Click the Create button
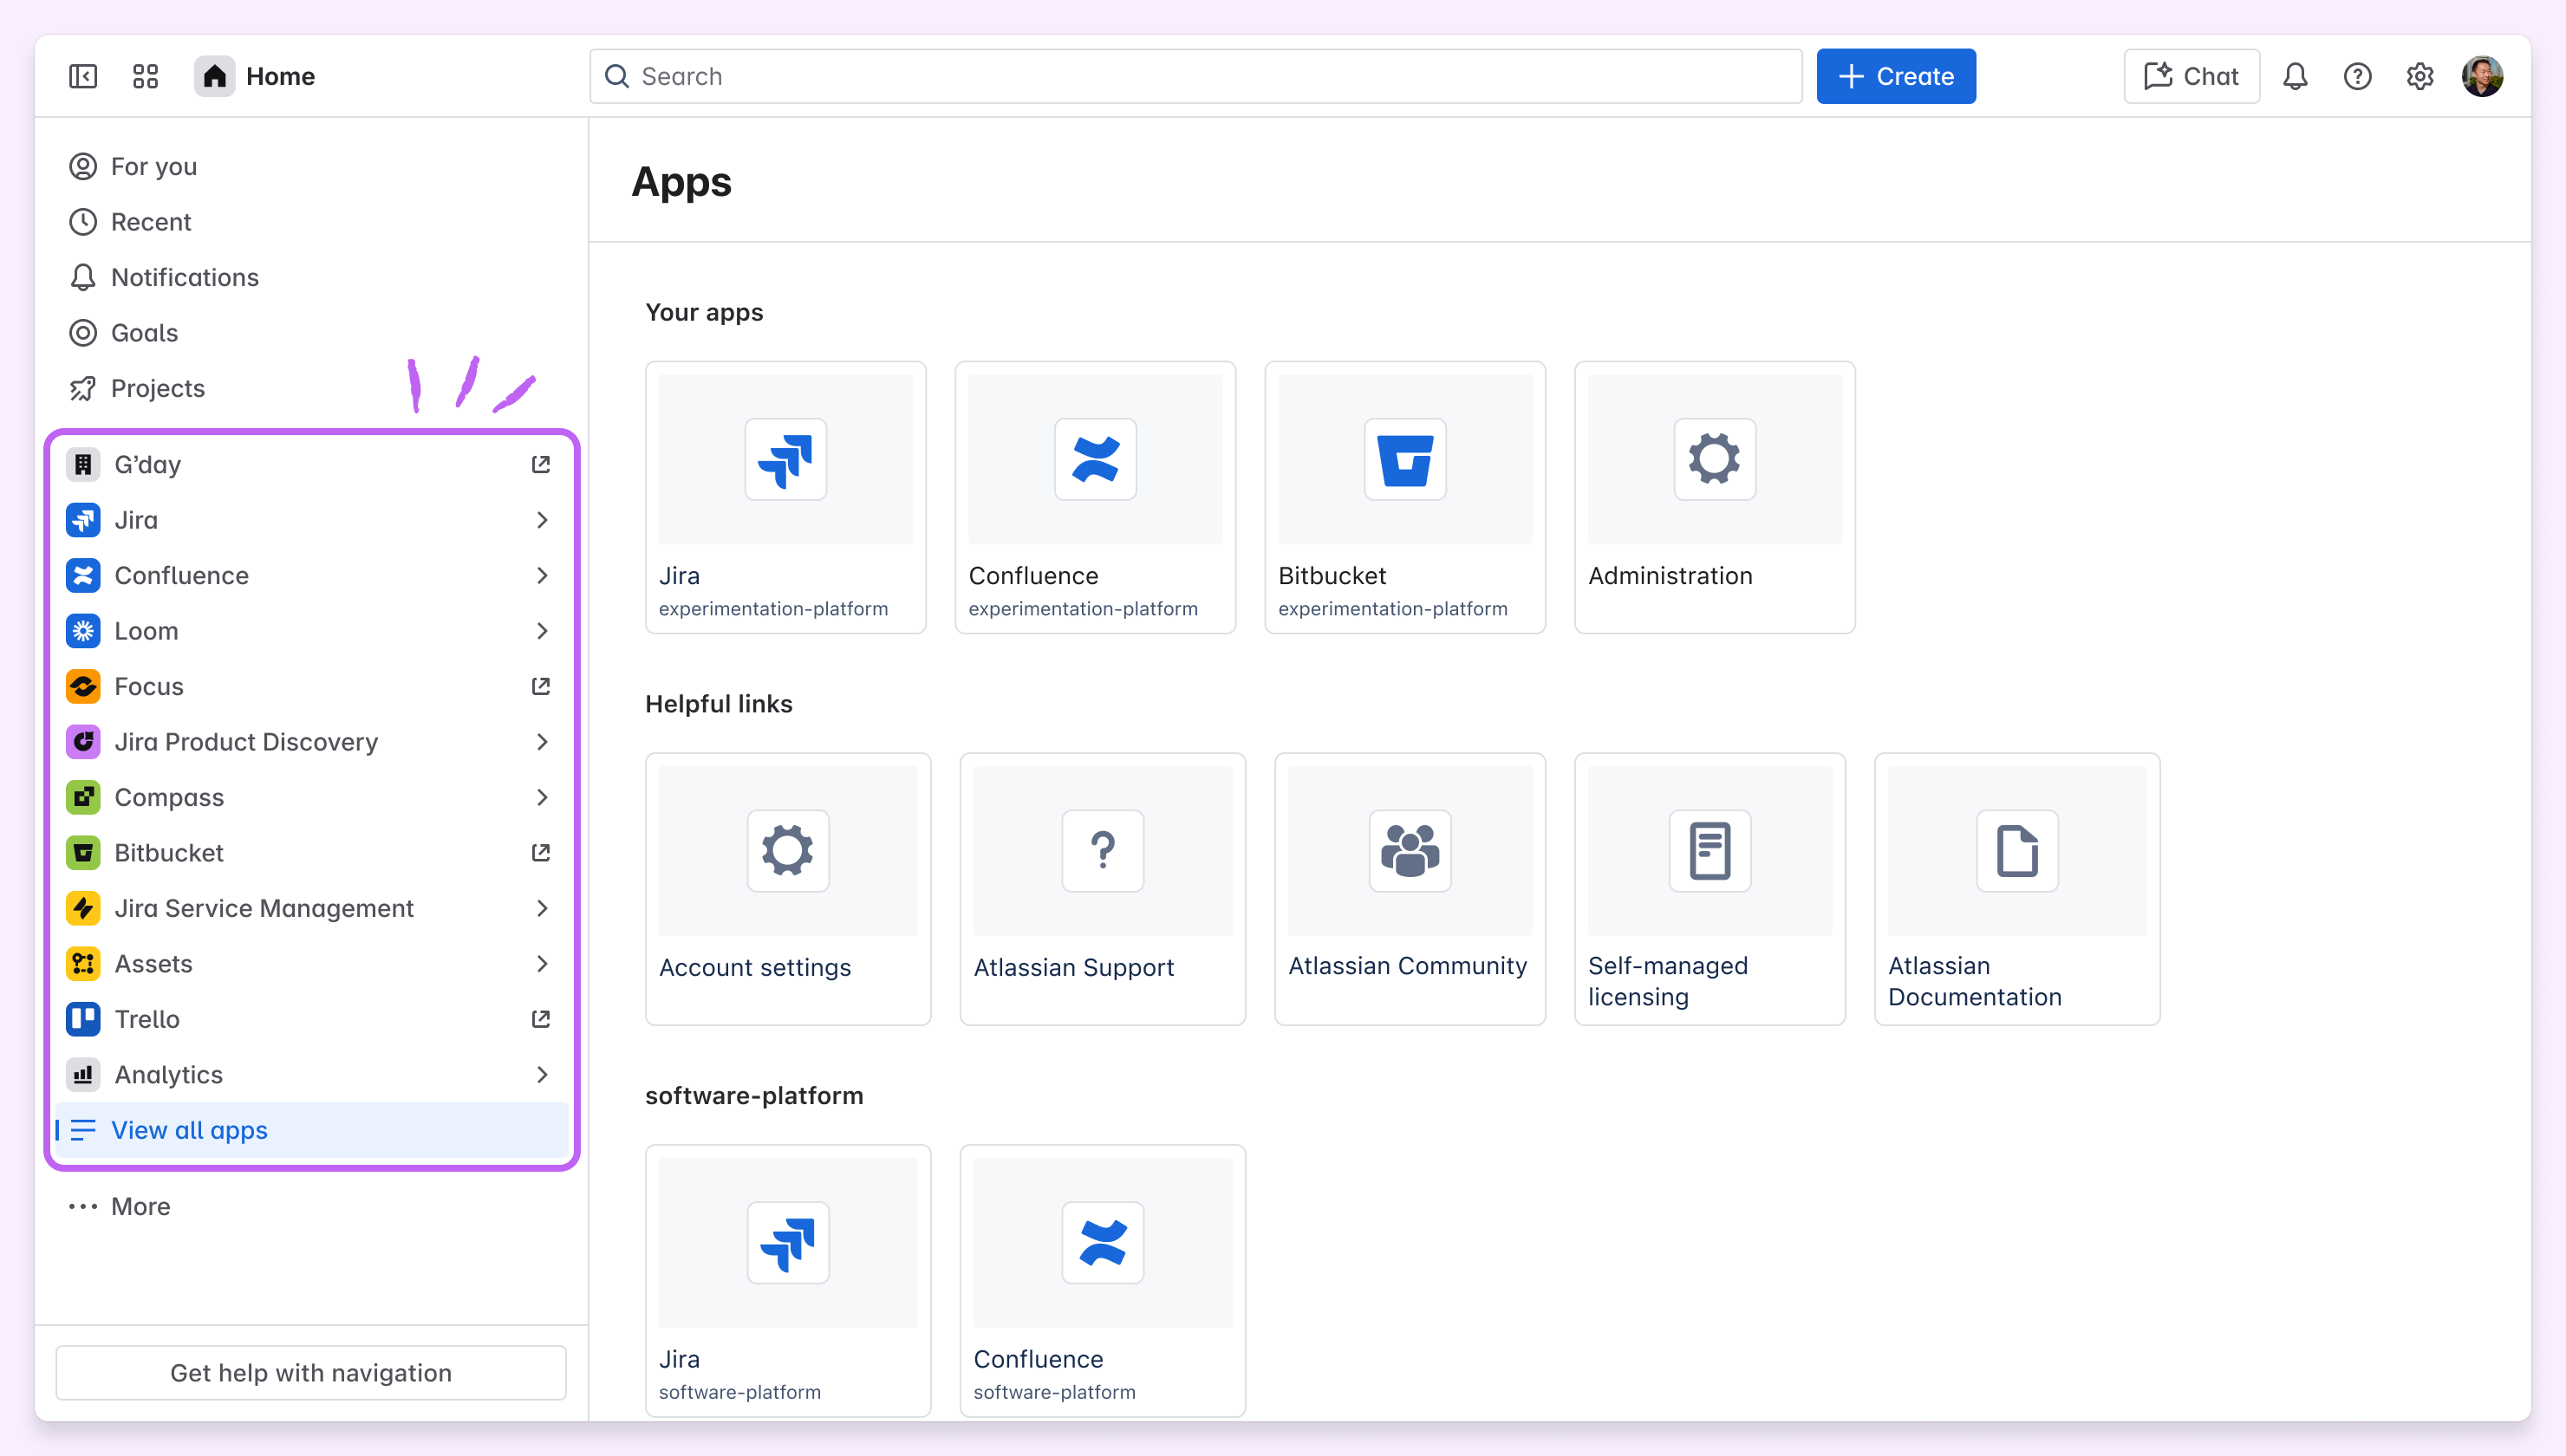 coord(1895,76)
